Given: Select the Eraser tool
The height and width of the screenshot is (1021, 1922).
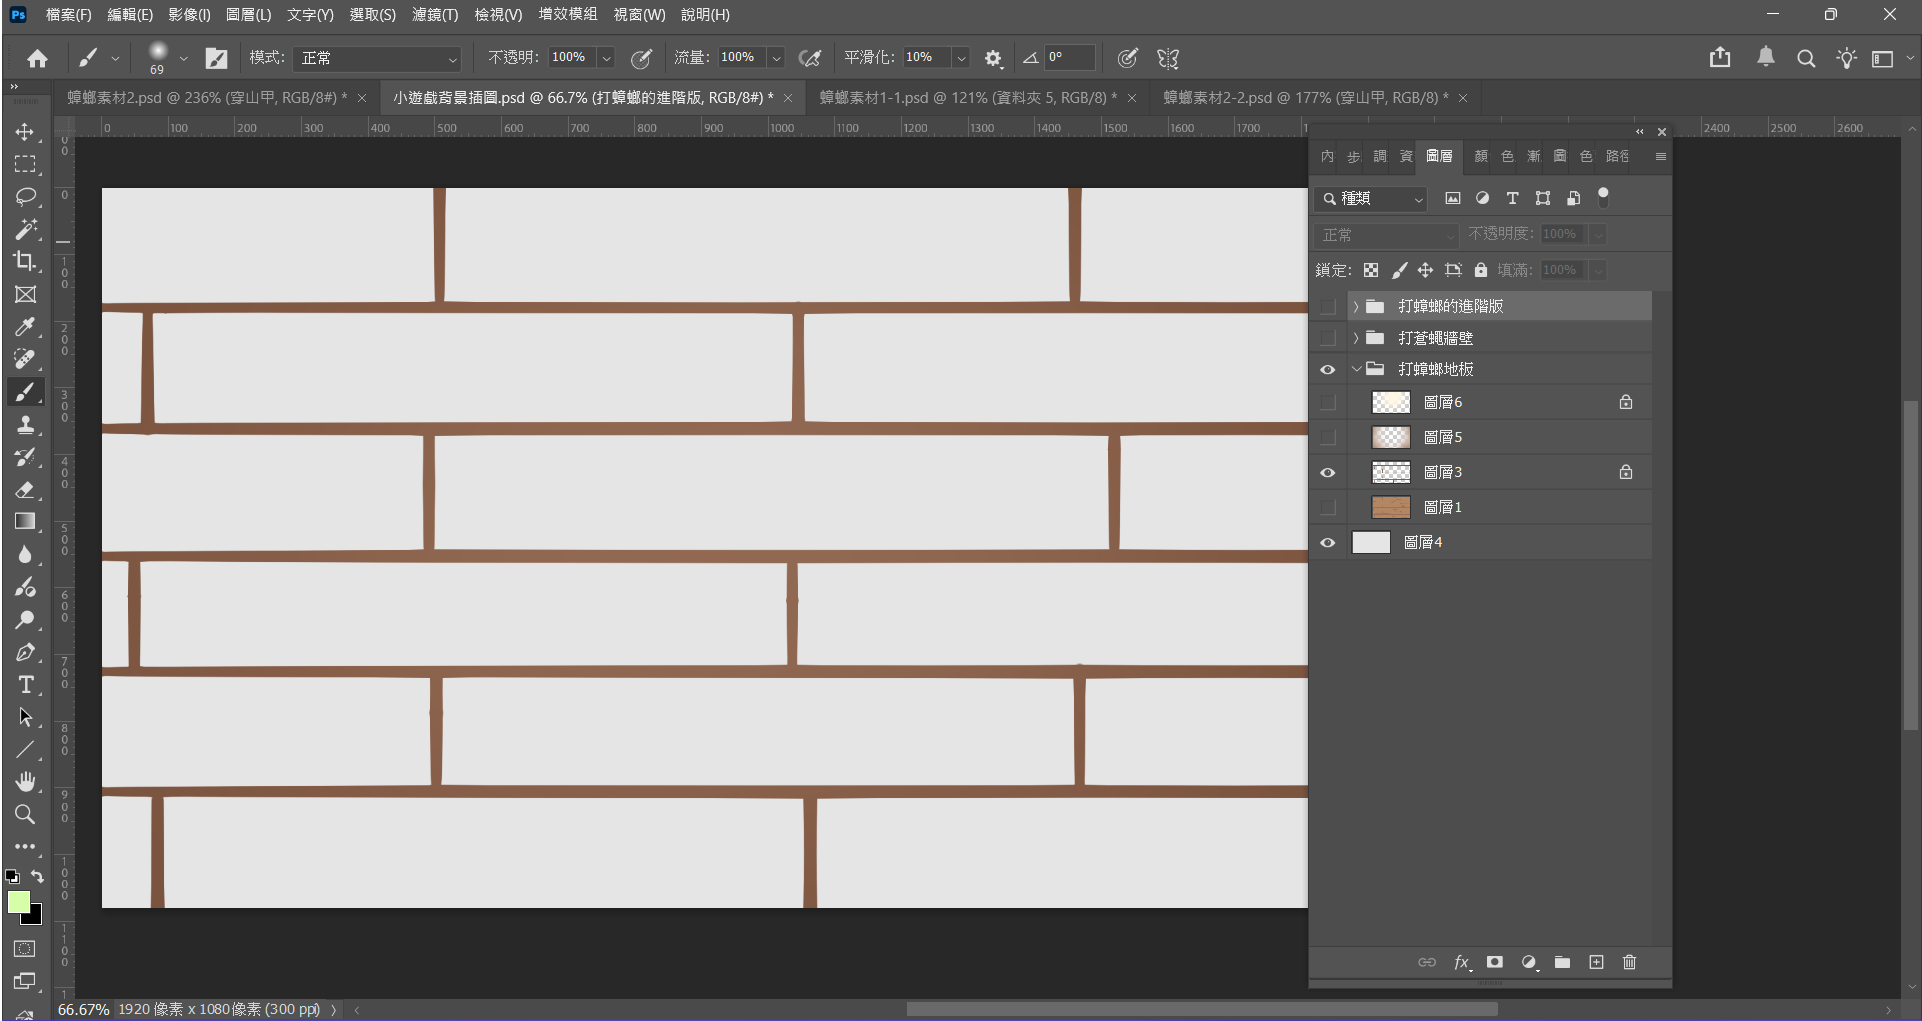Looking at the screenshot, I should tap(25, 490).
